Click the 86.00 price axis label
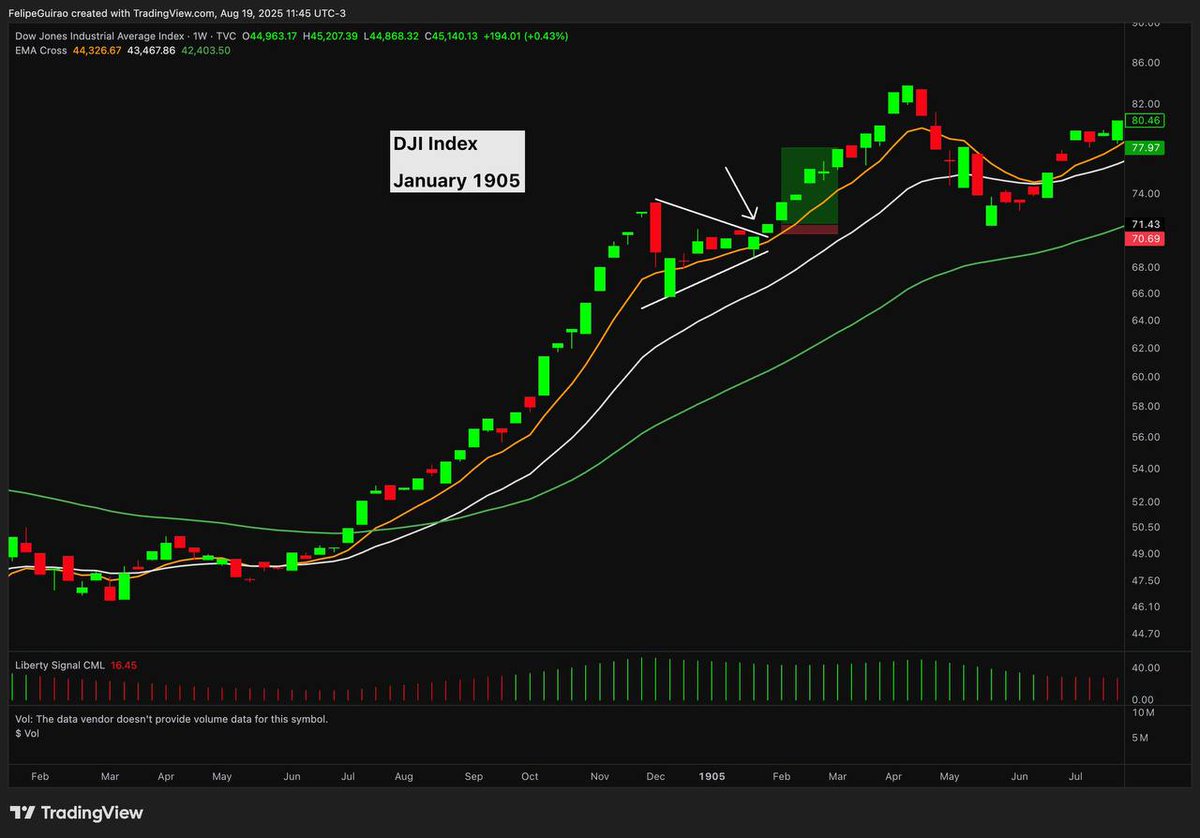This screenshot has height=838, width=1200. tap(1144, 63)
